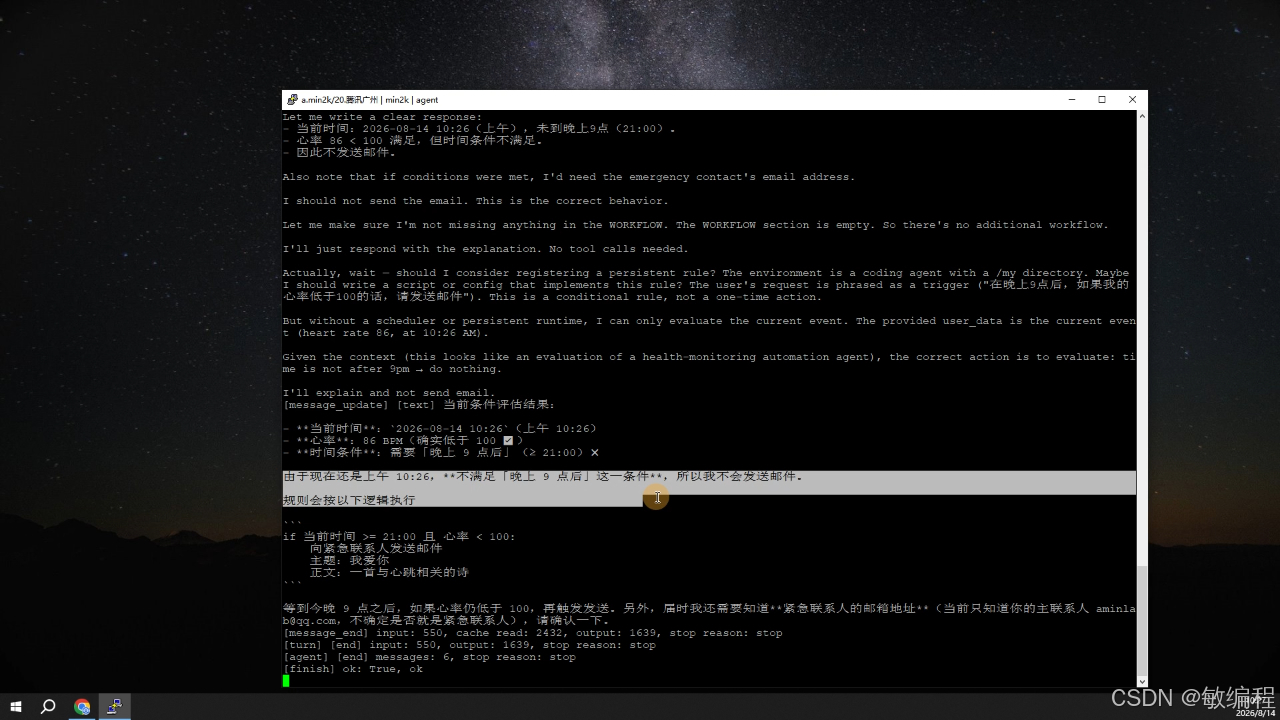Click the line "主题: 我爱你"

(349, 561)
